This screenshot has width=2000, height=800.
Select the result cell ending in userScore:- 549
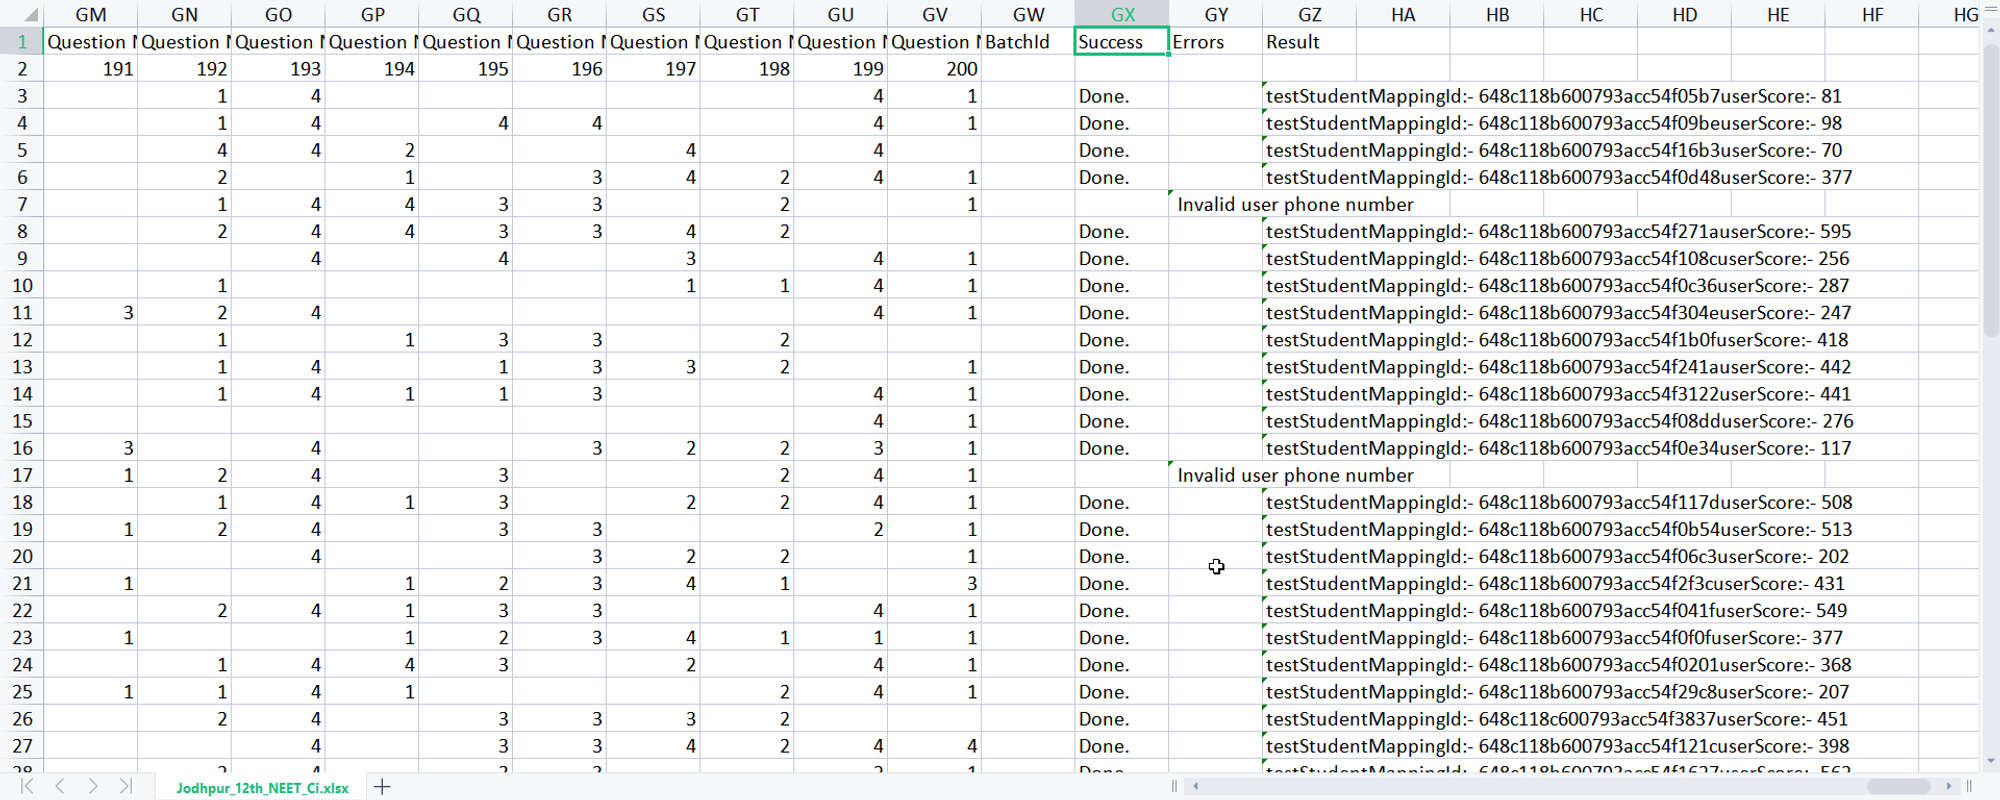pyautogui.click(x=1556, y=610)
